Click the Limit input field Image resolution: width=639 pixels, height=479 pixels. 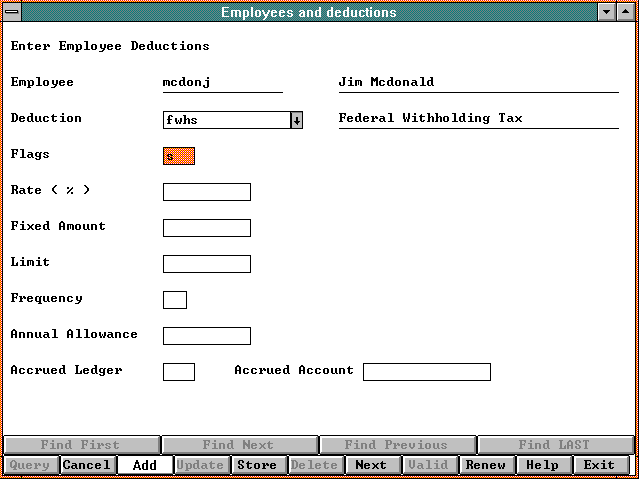point(206,264)
